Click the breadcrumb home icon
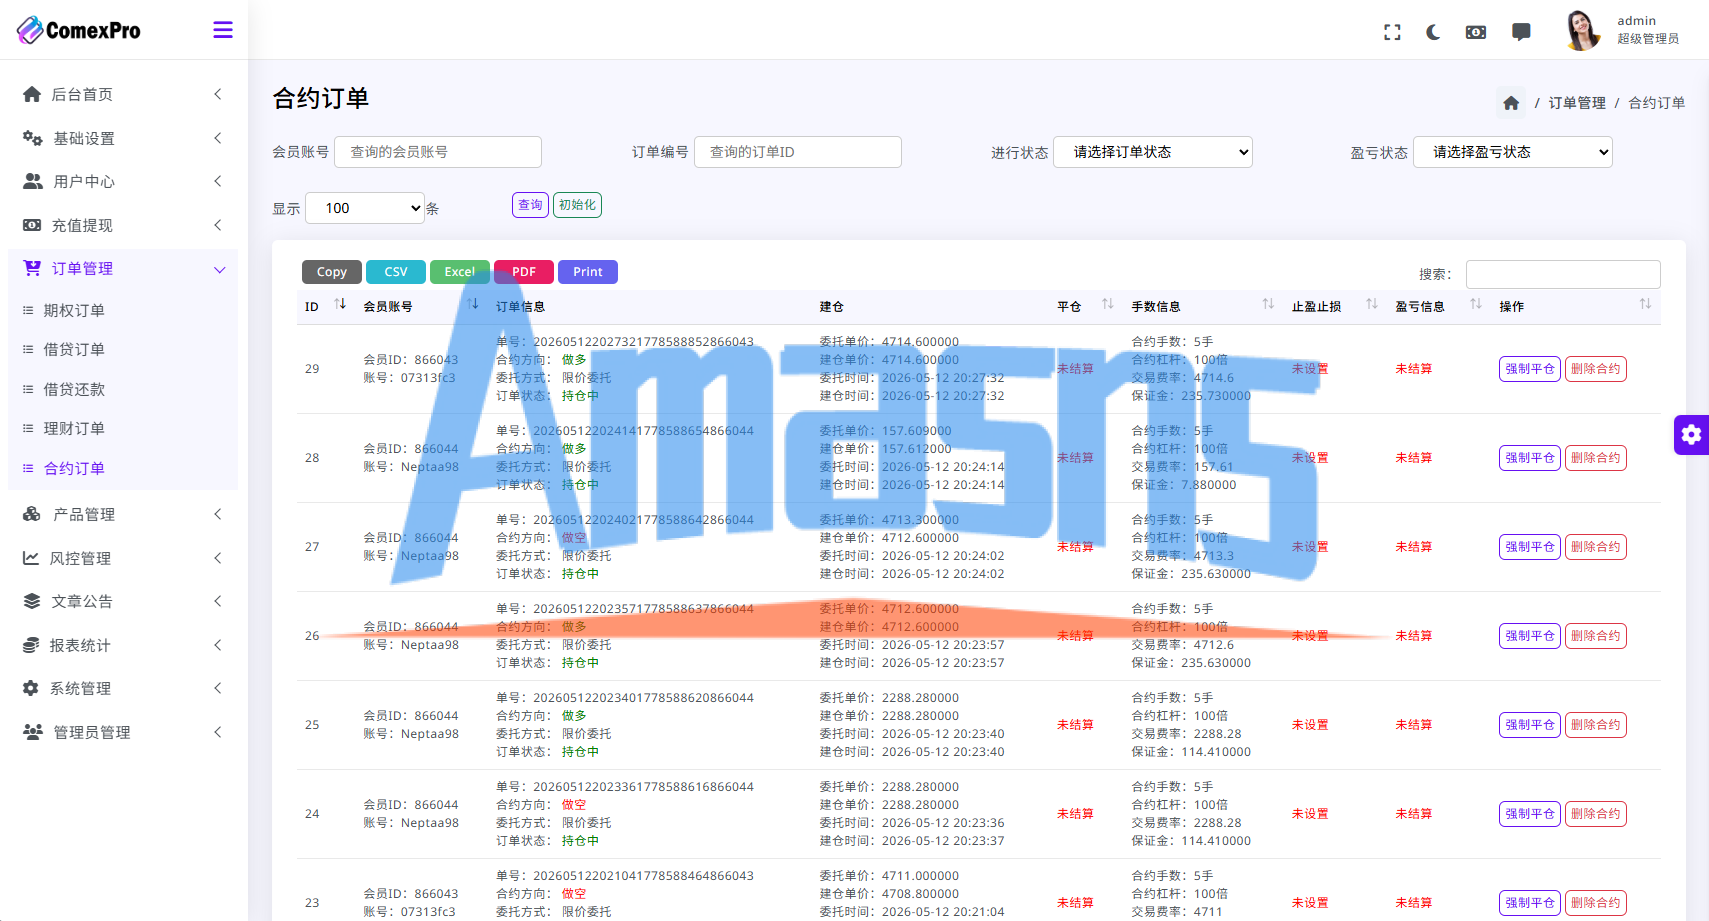1709x921 pixels. pos(1511,103)
